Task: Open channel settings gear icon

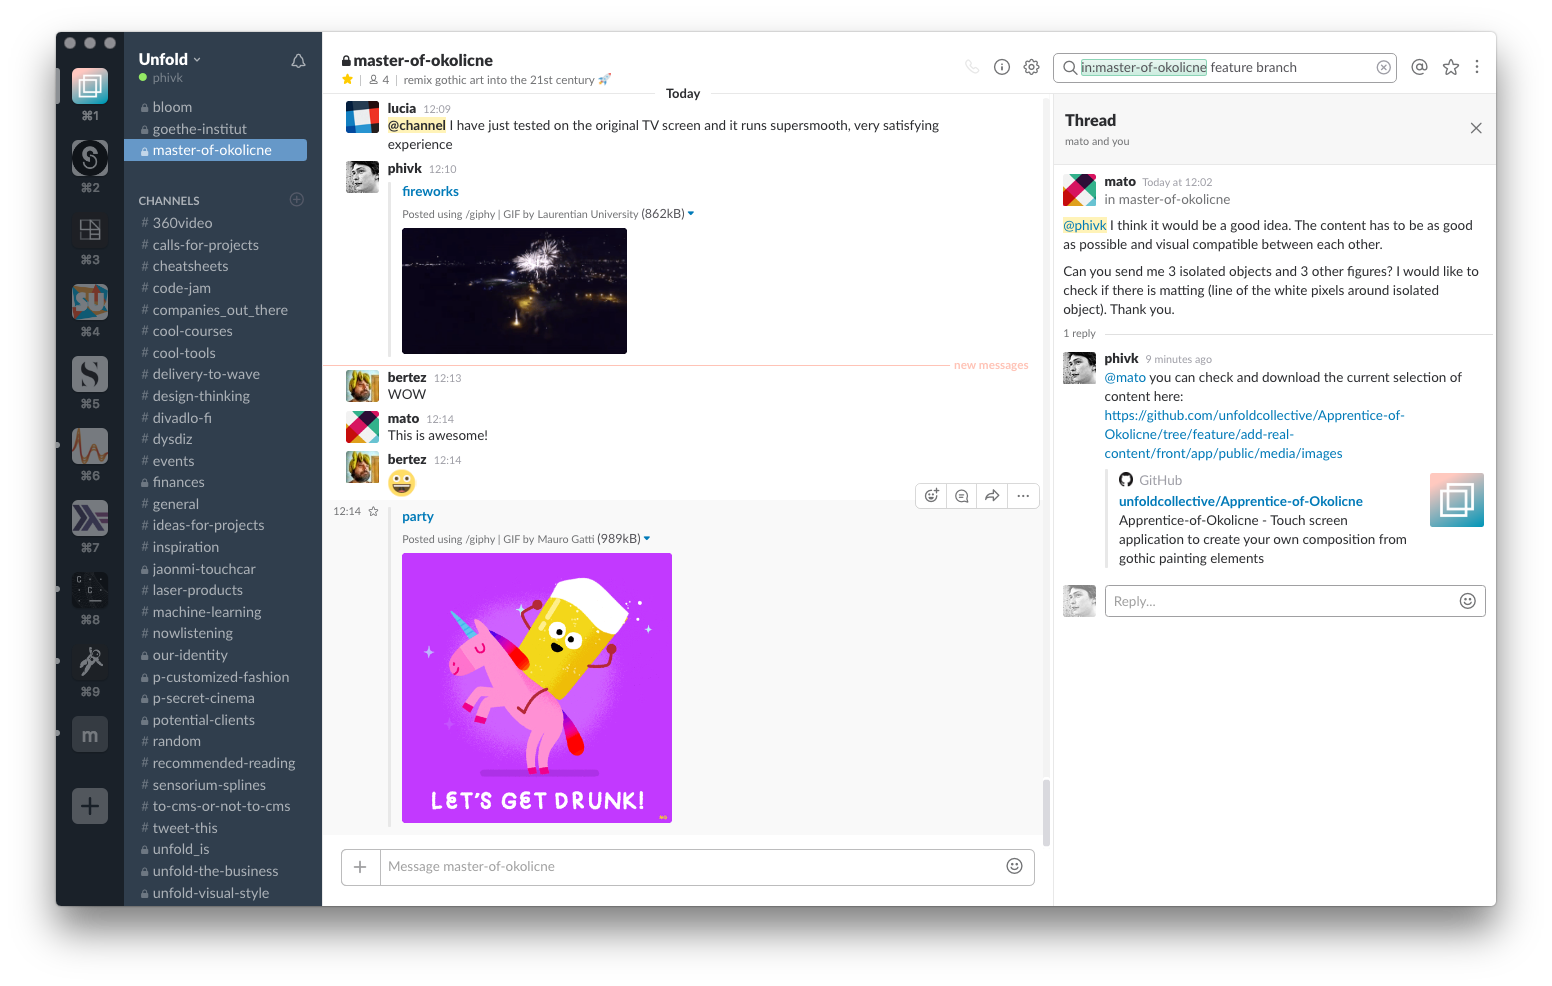Action: point(1032,67)
